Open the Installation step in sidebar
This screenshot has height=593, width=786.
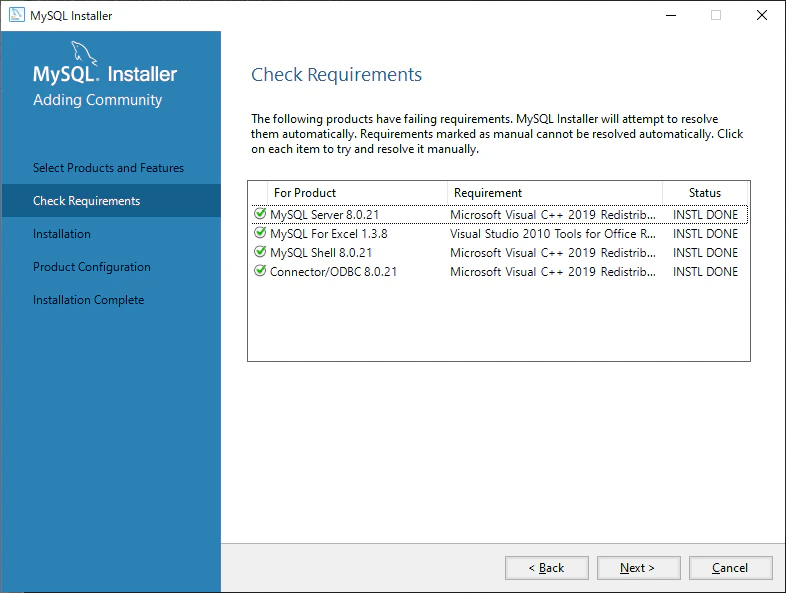coord(62,234)
